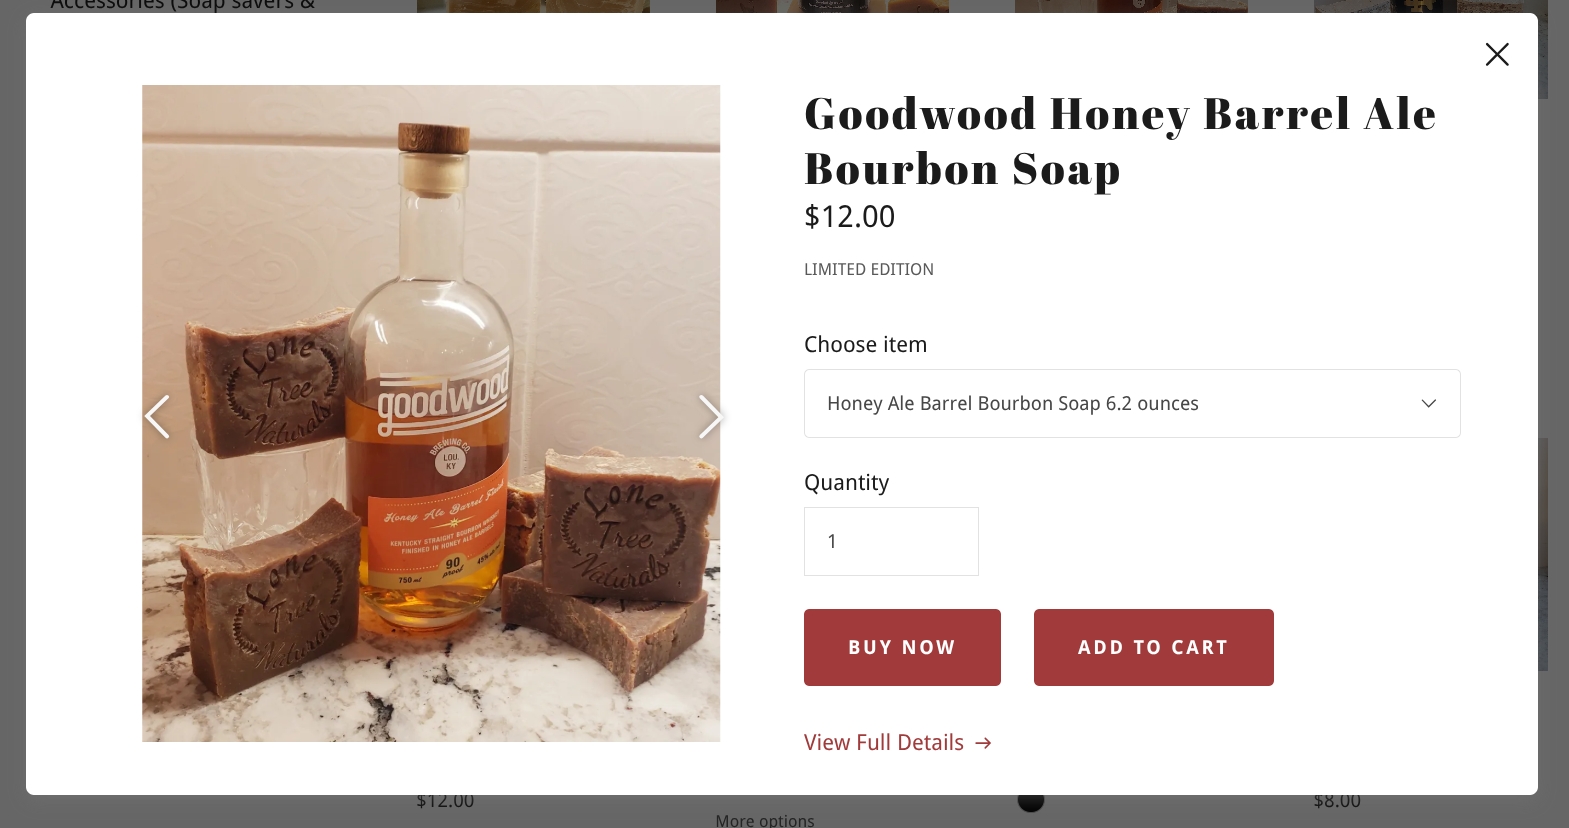Viewport: 1569px width, 828px height.
Task: Click the BUY NOW button
Action: click(x=902, y=647)
